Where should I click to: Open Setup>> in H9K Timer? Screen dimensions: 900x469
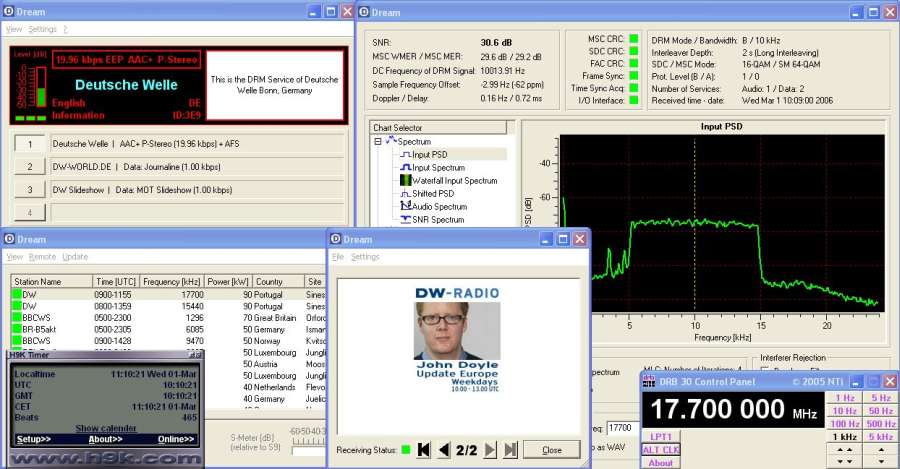[34, 439]
